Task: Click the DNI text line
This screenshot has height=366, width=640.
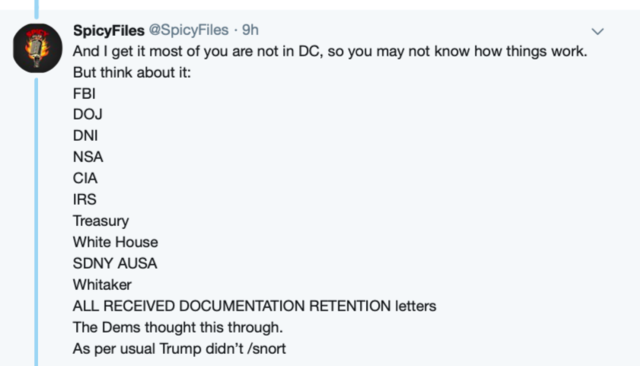Action: pyautogui.click(x=85, y=136)
